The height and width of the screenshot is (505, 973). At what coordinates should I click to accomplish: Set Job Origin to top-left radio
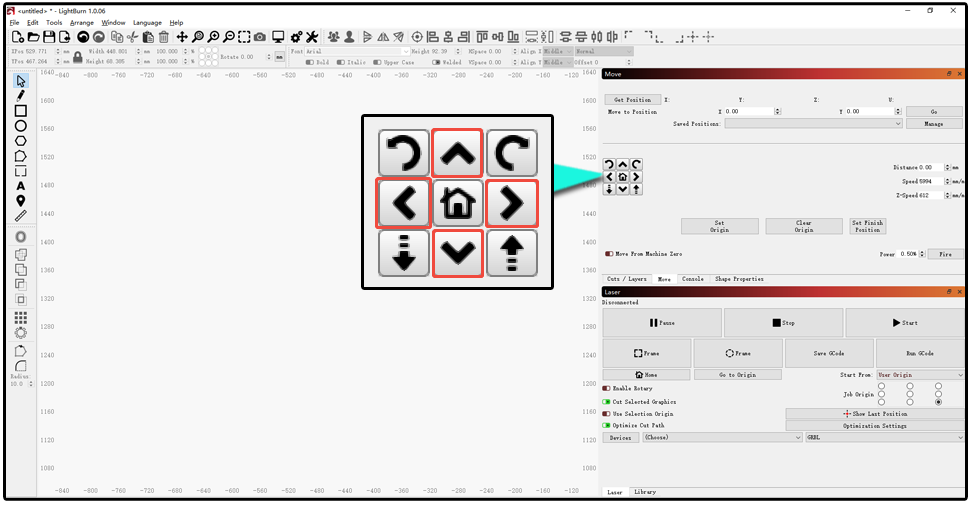(x=881, y=386)
